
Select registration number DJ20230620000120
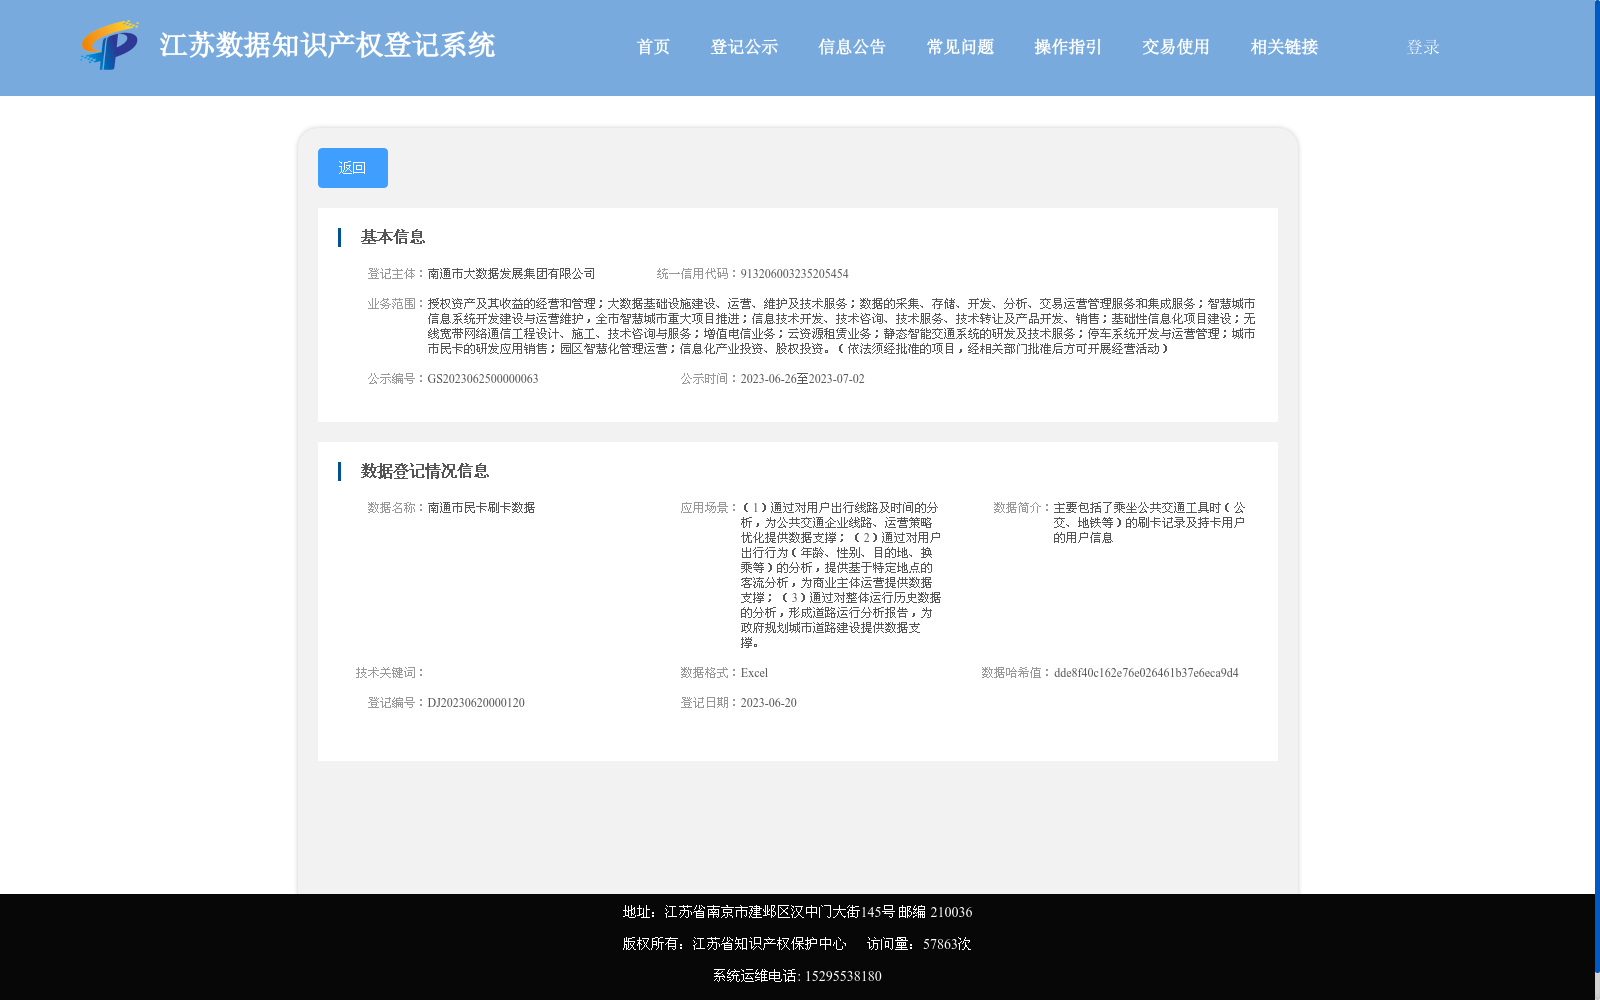[476, 703]
